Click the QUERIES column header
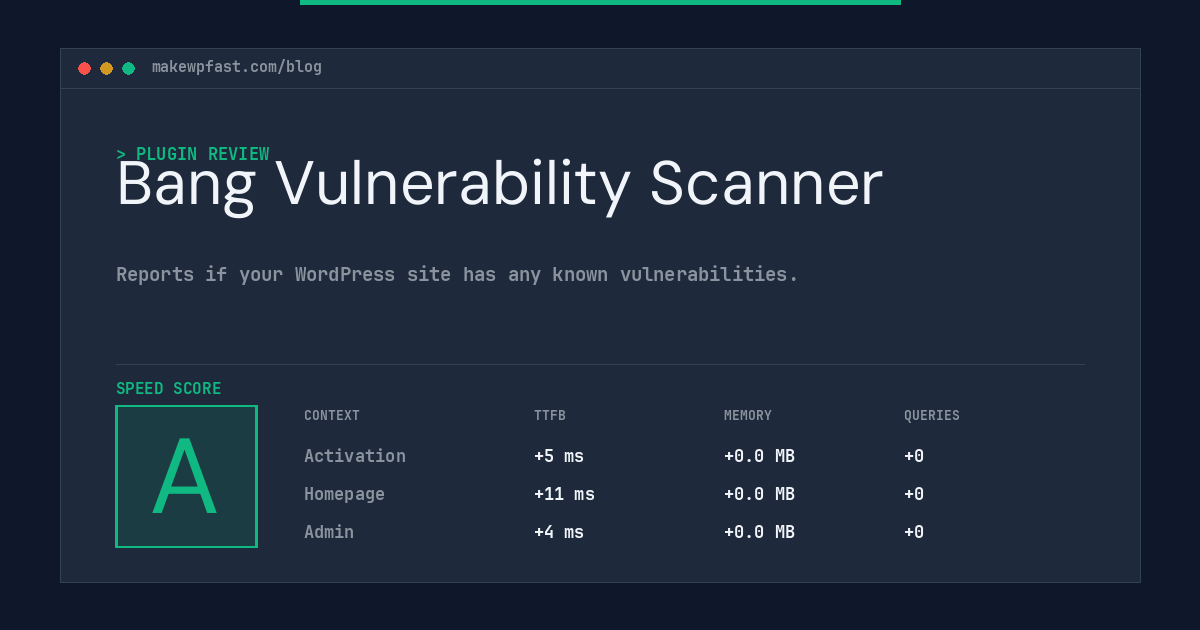This screenshot has width=1200, height=630. [932, 416]
